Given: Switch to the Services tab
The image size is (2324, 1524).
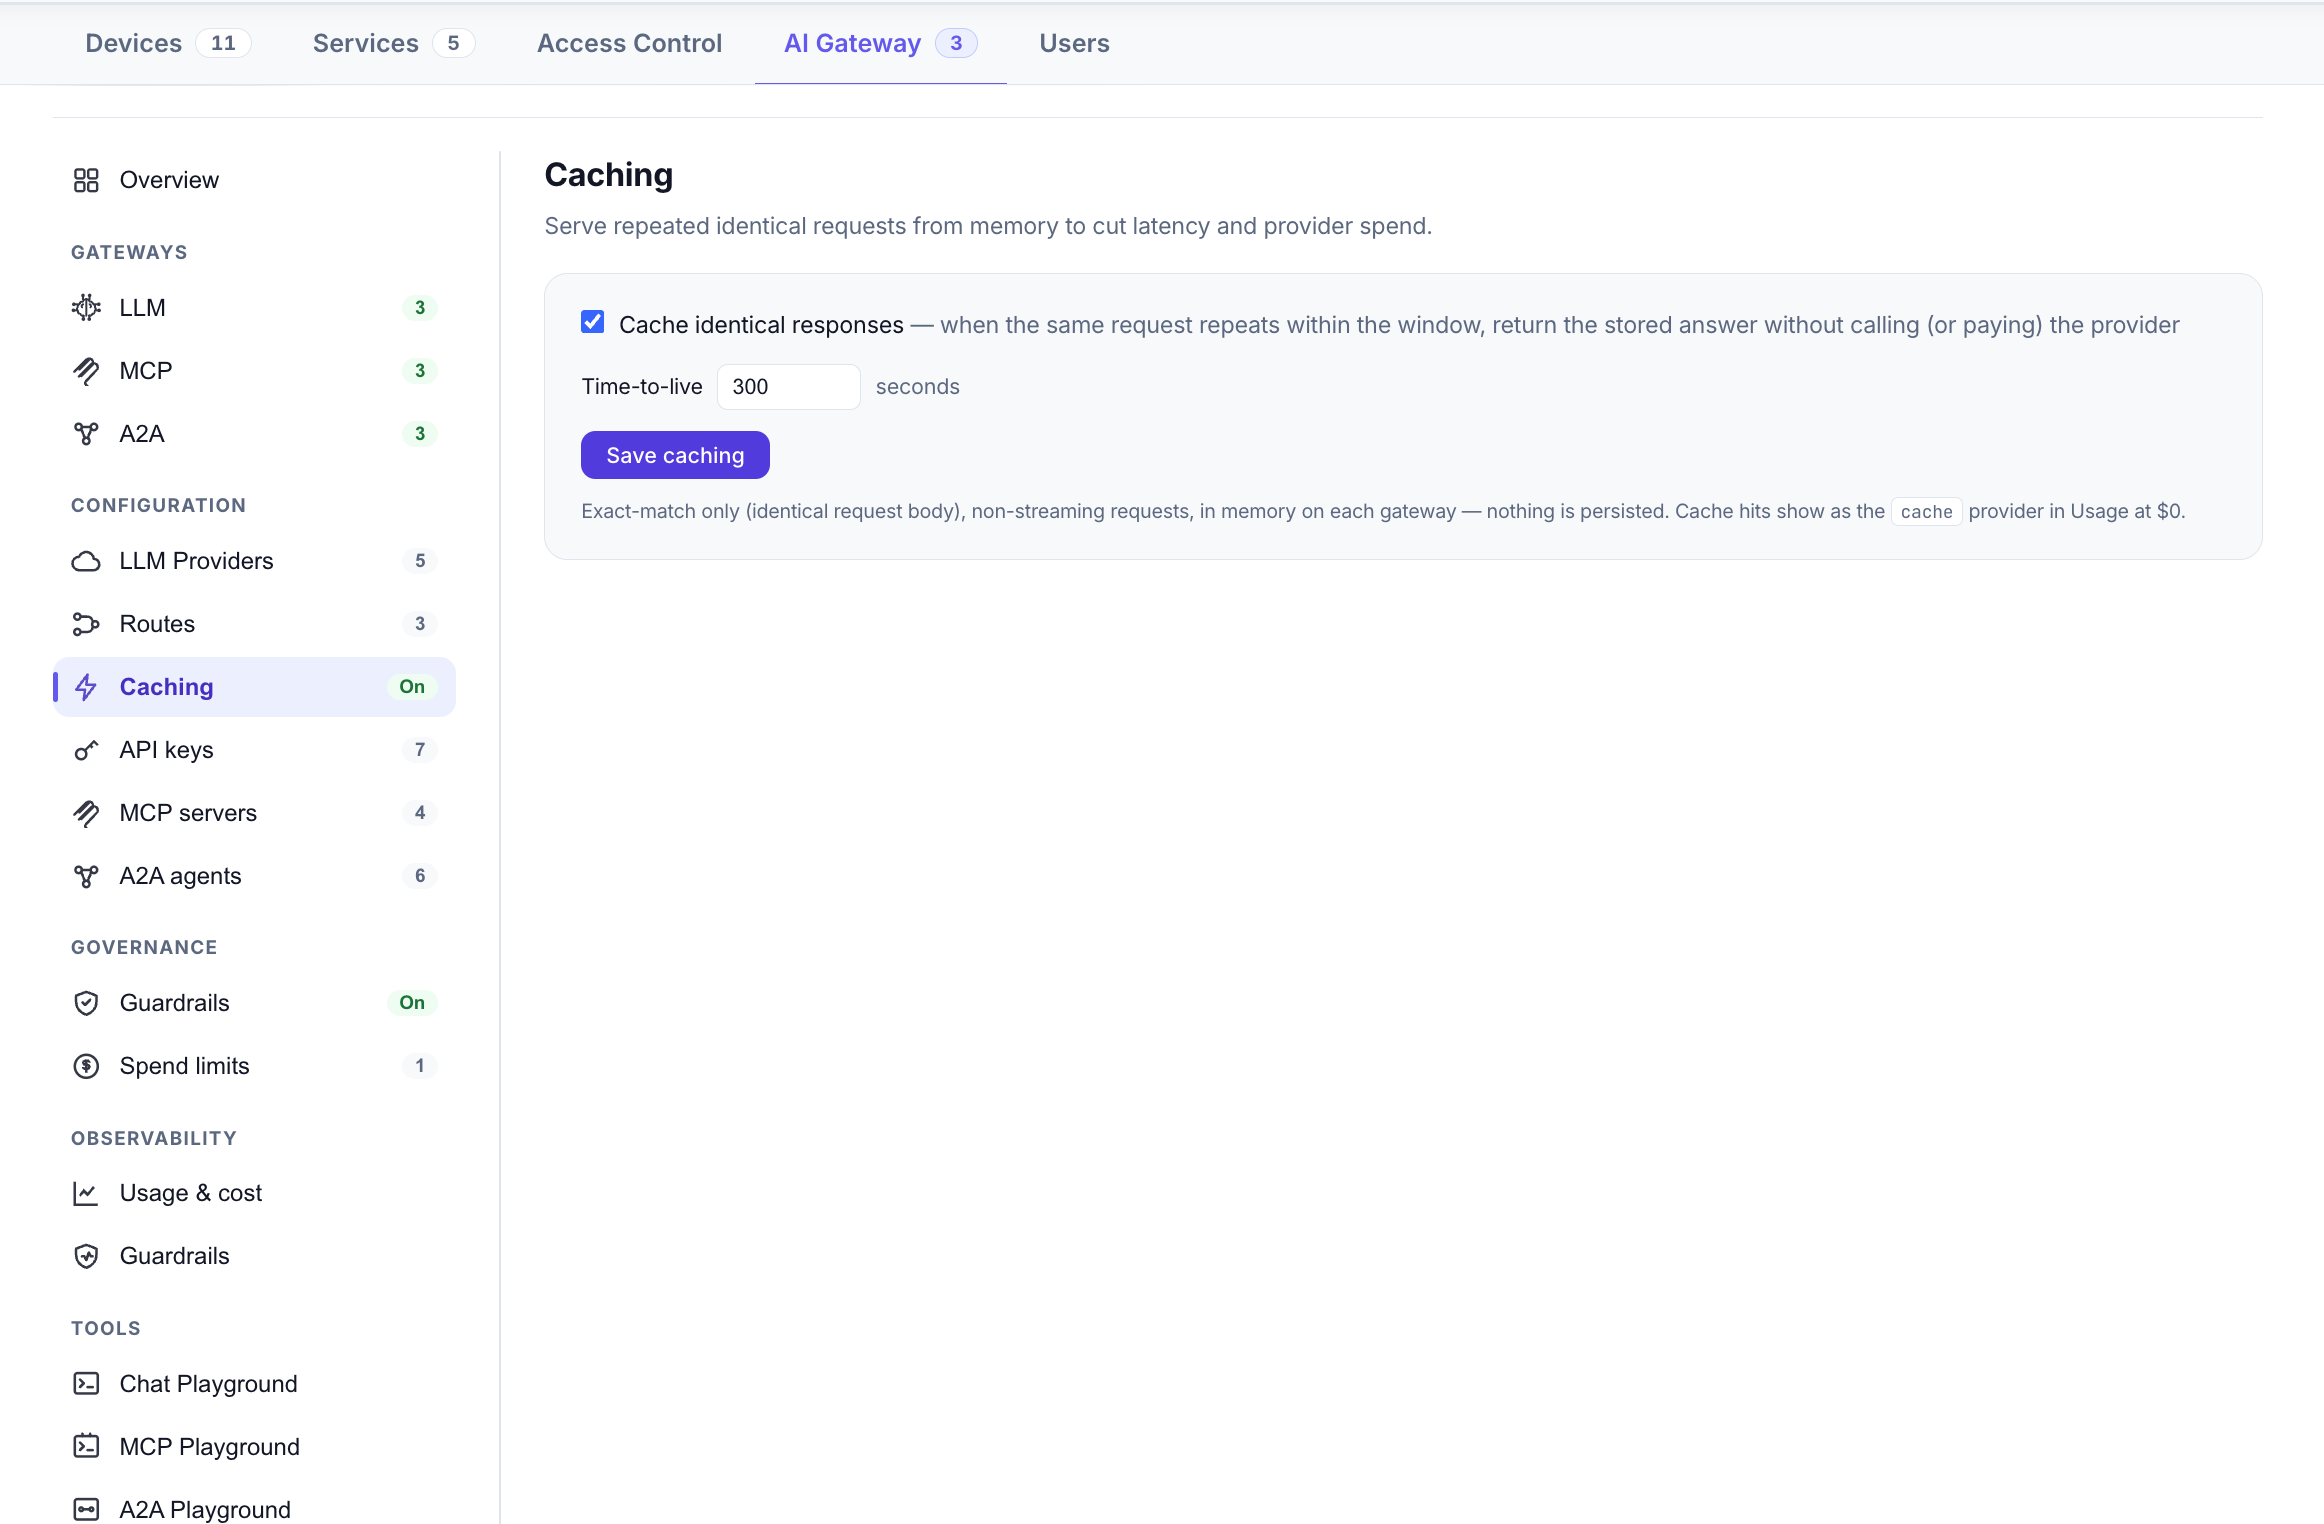Looking at the screenshot, I should click(x=393, y=43).
